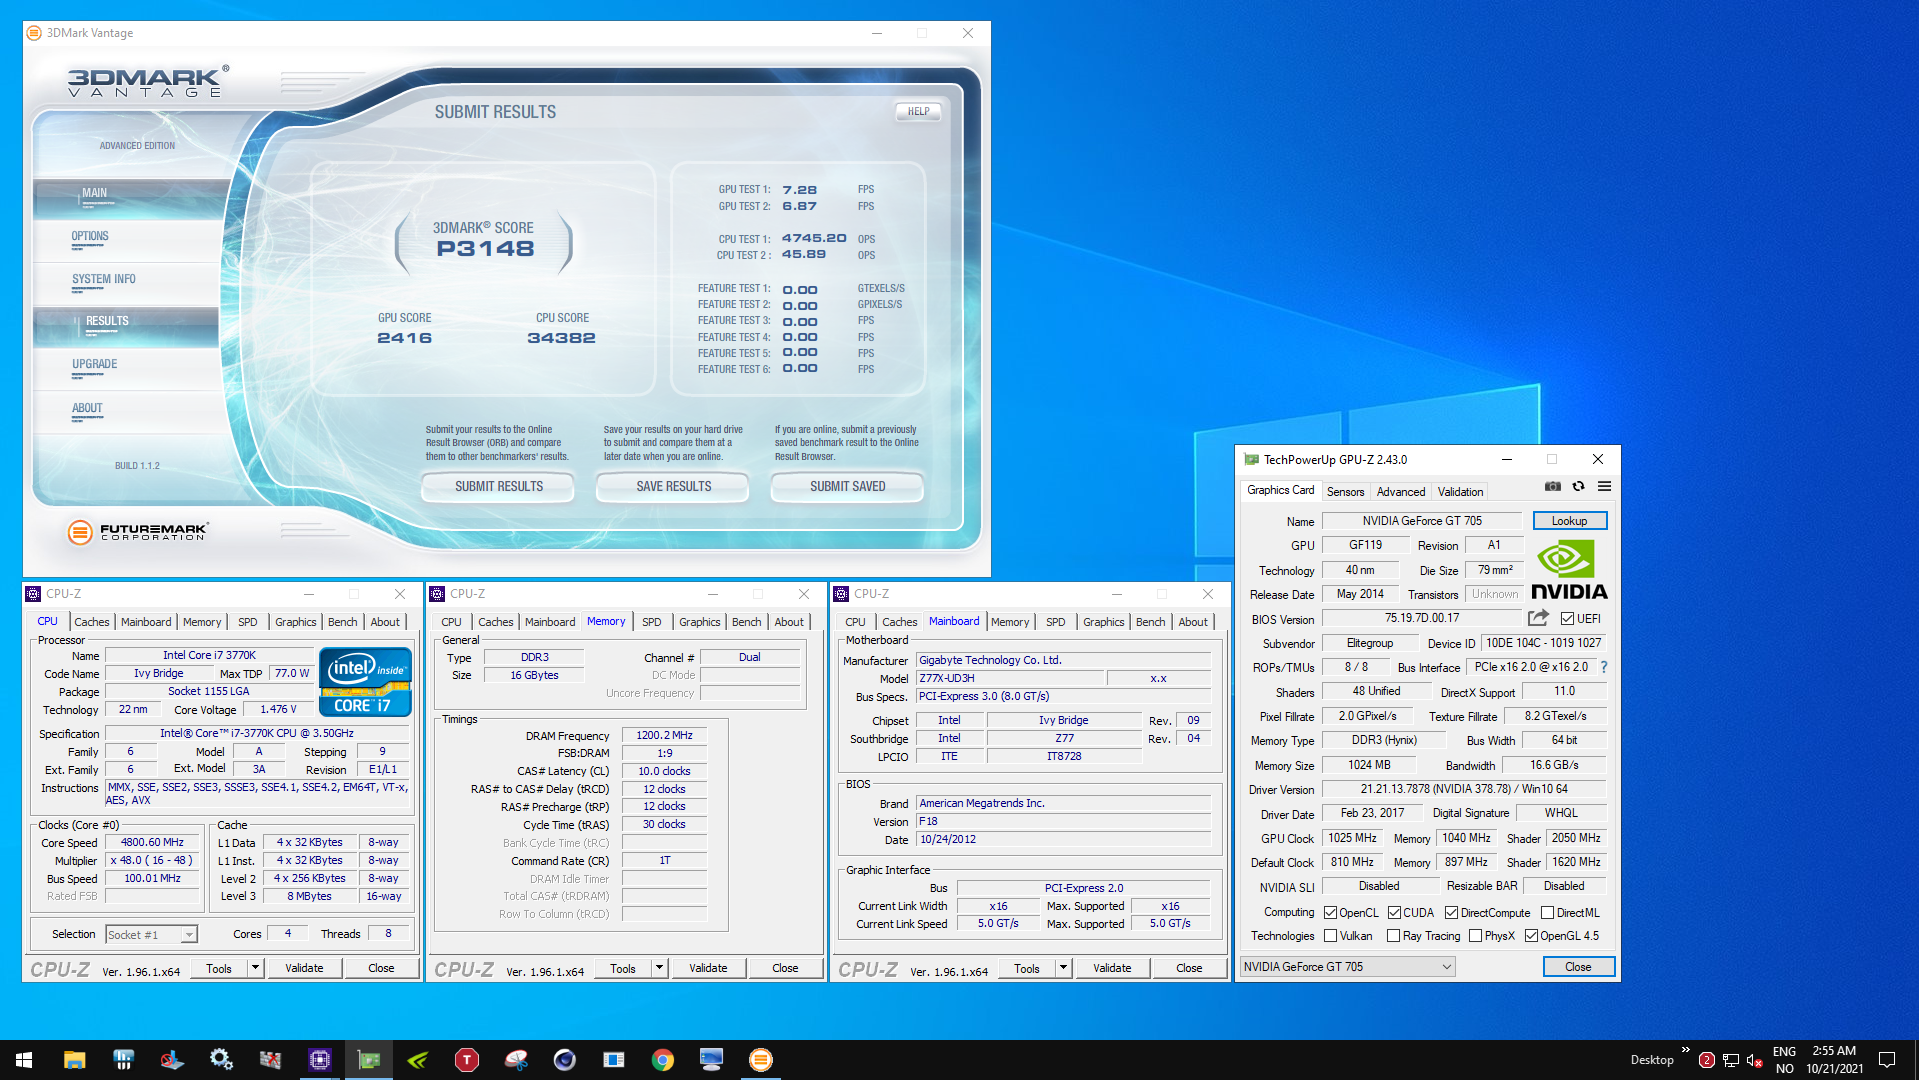Open 3DMark System Info section
The width and height of the screenshot is (1919, 1080).
[x=104, y=280]
